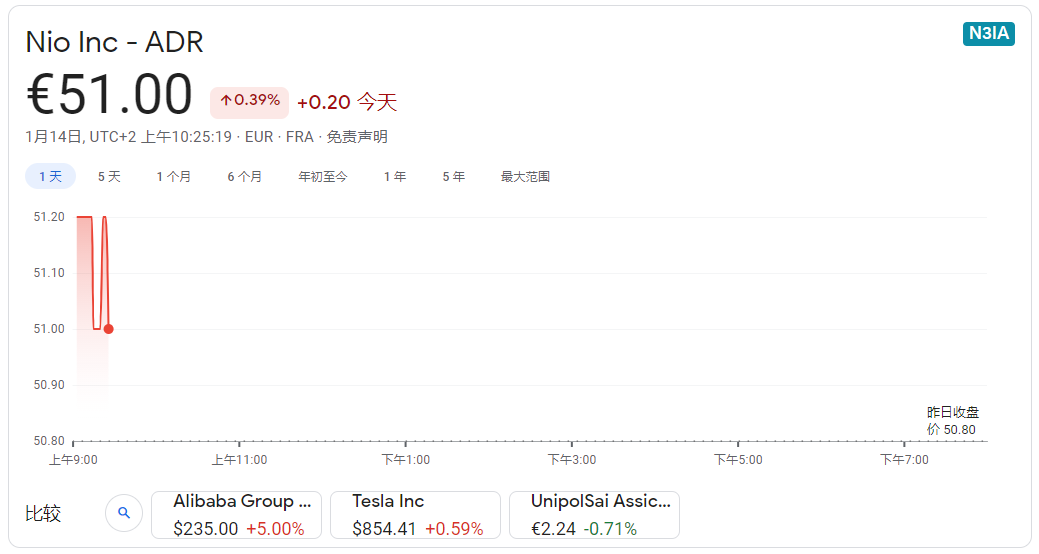The height and width of the screenshot is (554, 1039).
Task: Open the 5 年 chart range
Action: pos(454,176)
